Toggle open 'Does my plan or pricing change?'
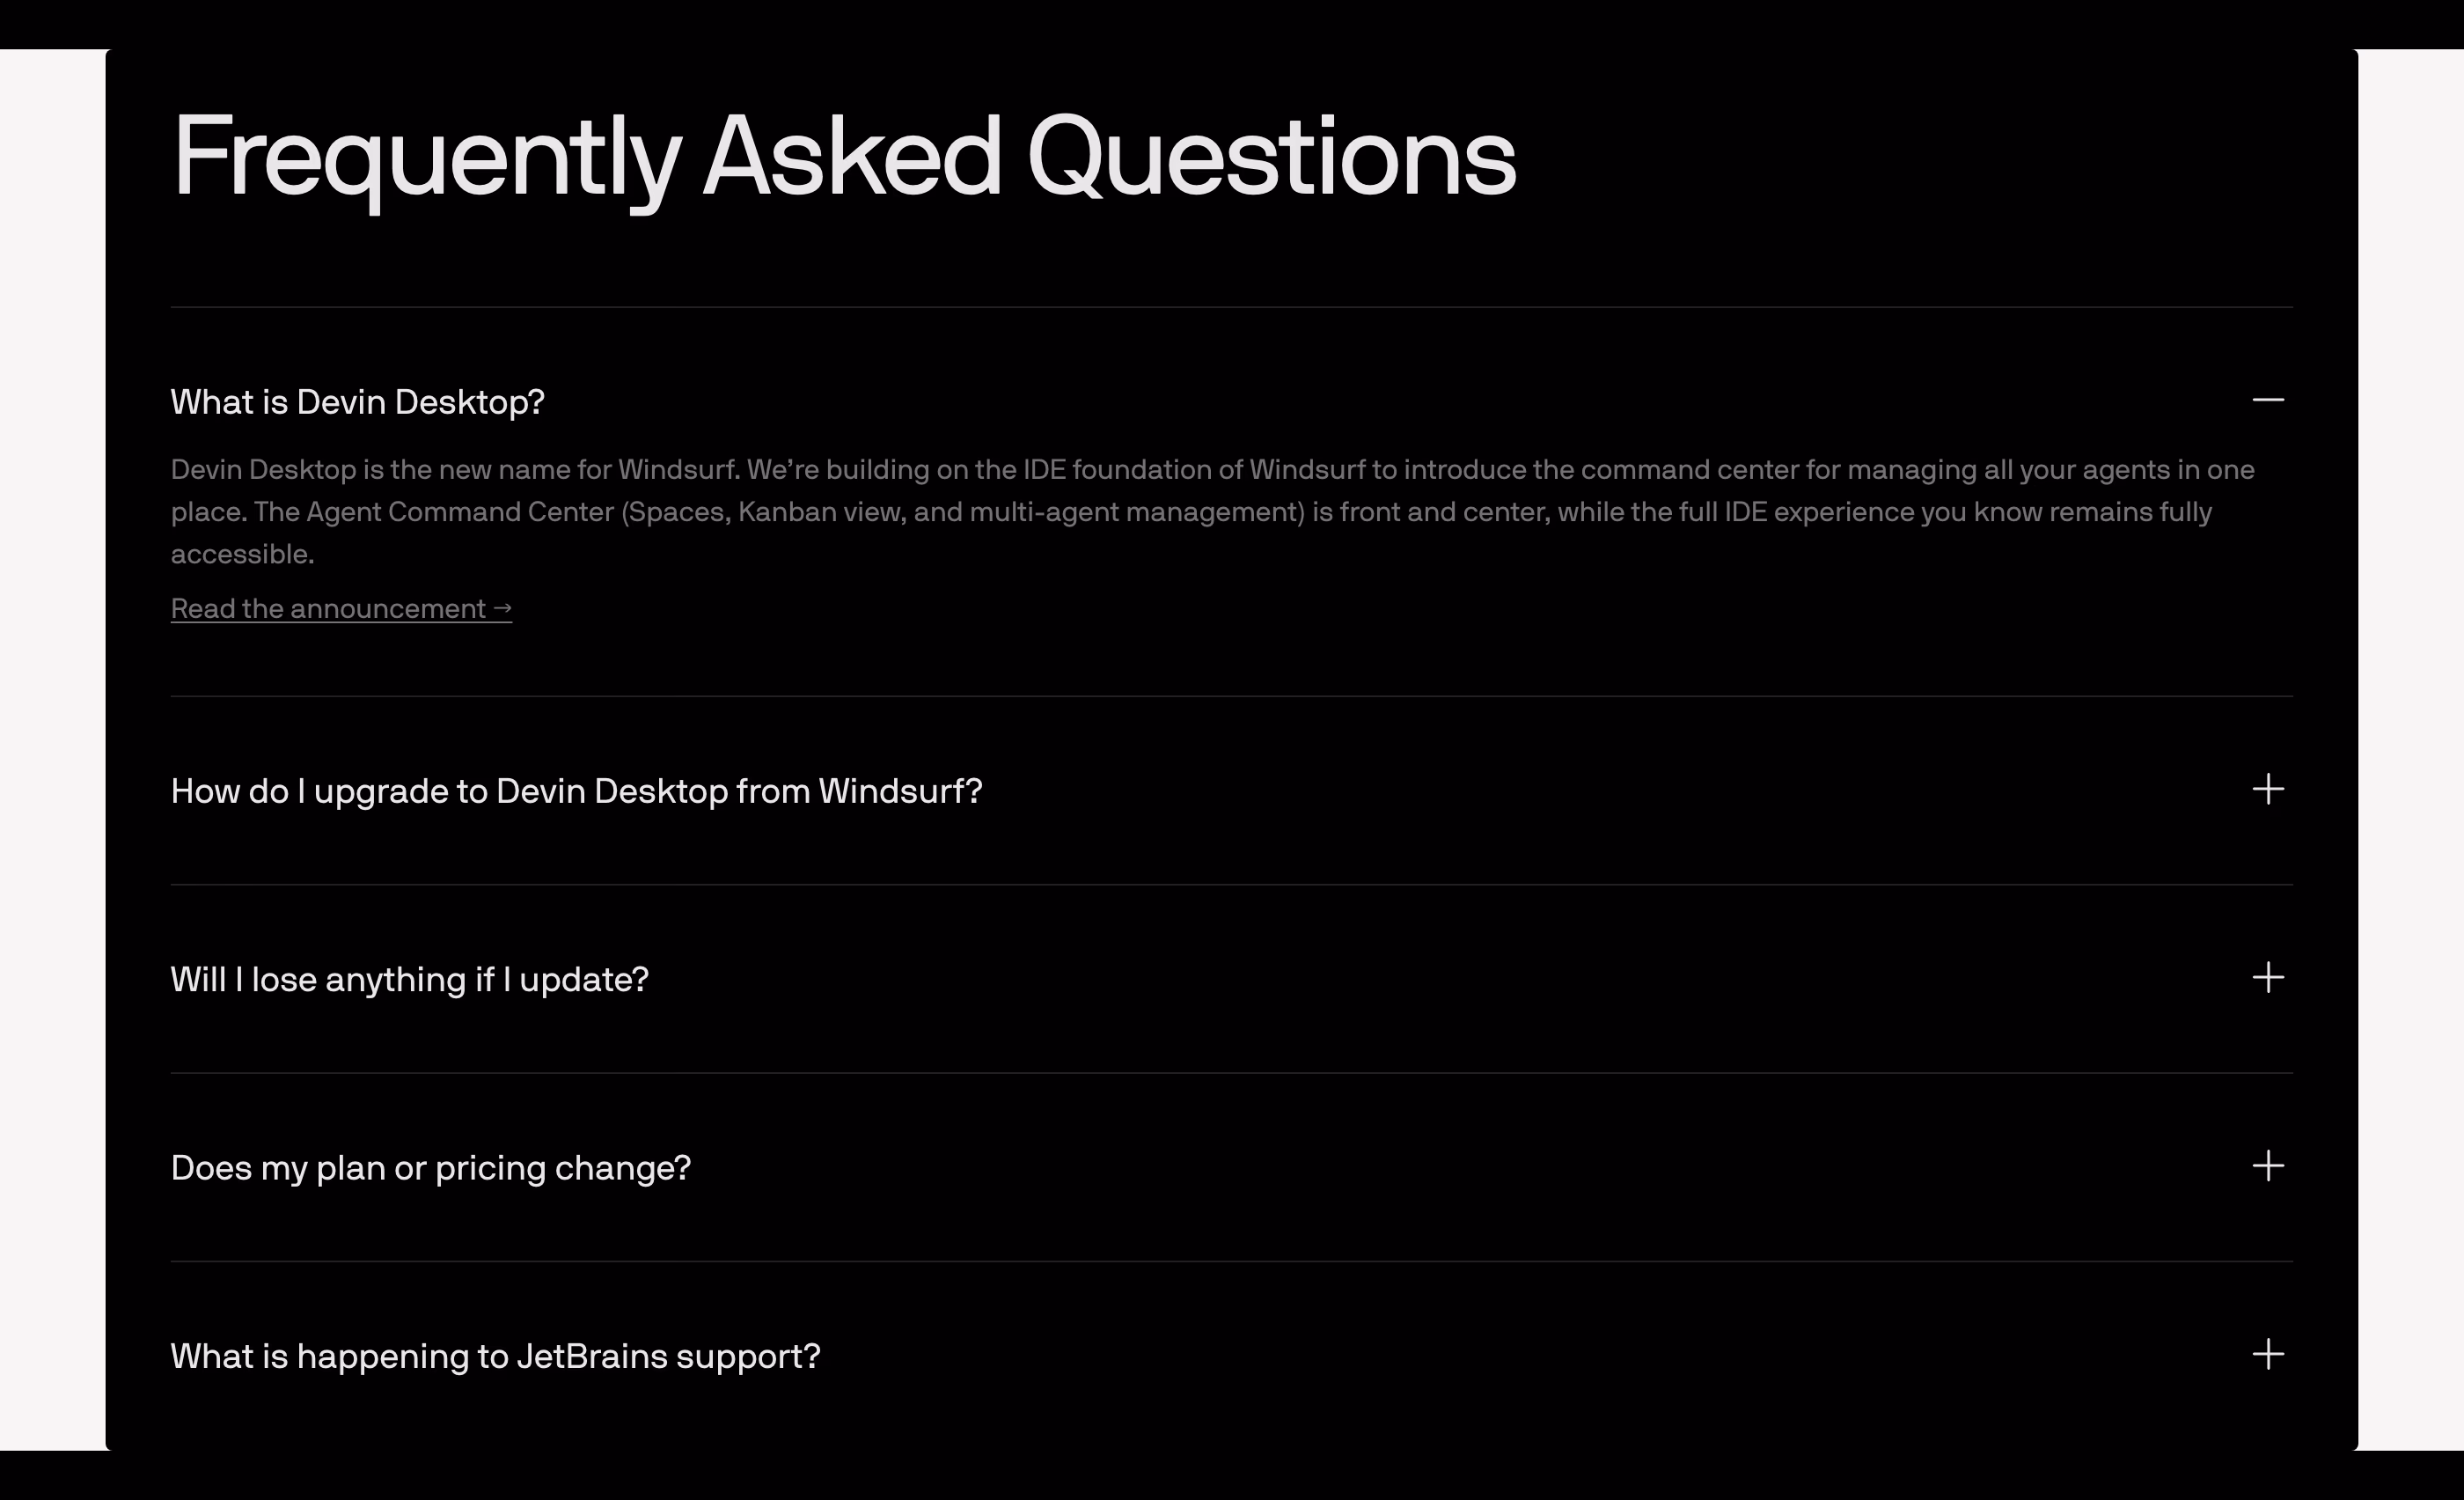2464x1500 pixels. click(1231, 1167)
